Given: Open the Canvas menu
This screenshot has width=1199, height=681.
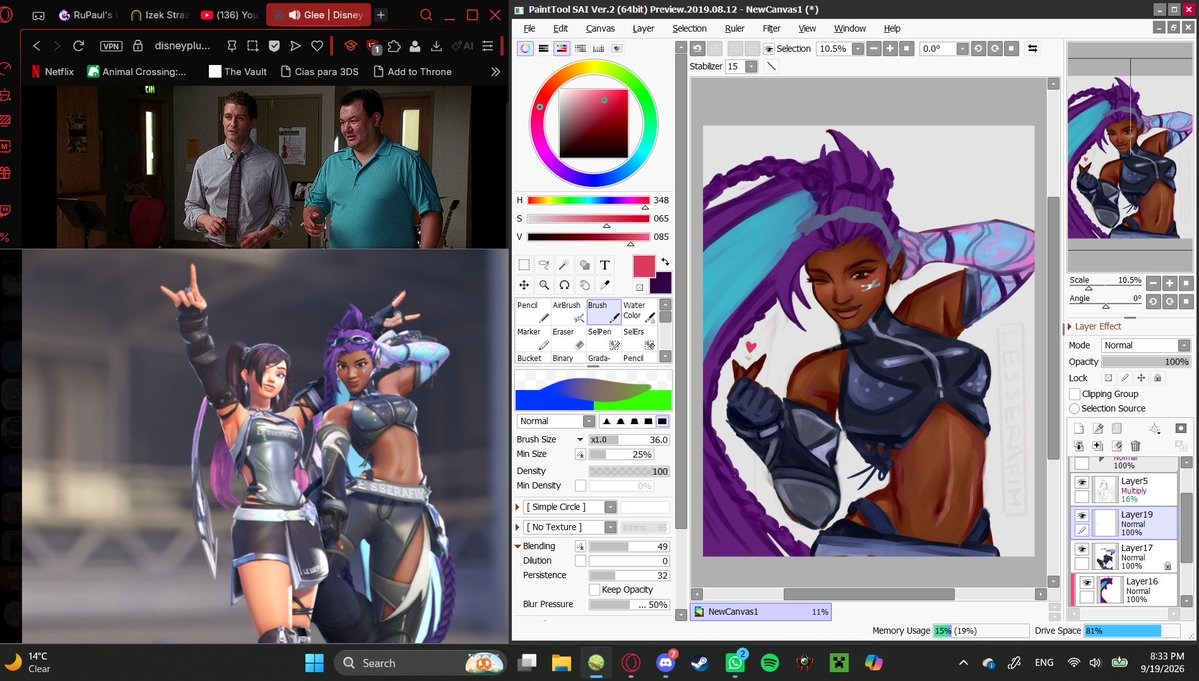Looking at the screenshot, I should 600,28.
